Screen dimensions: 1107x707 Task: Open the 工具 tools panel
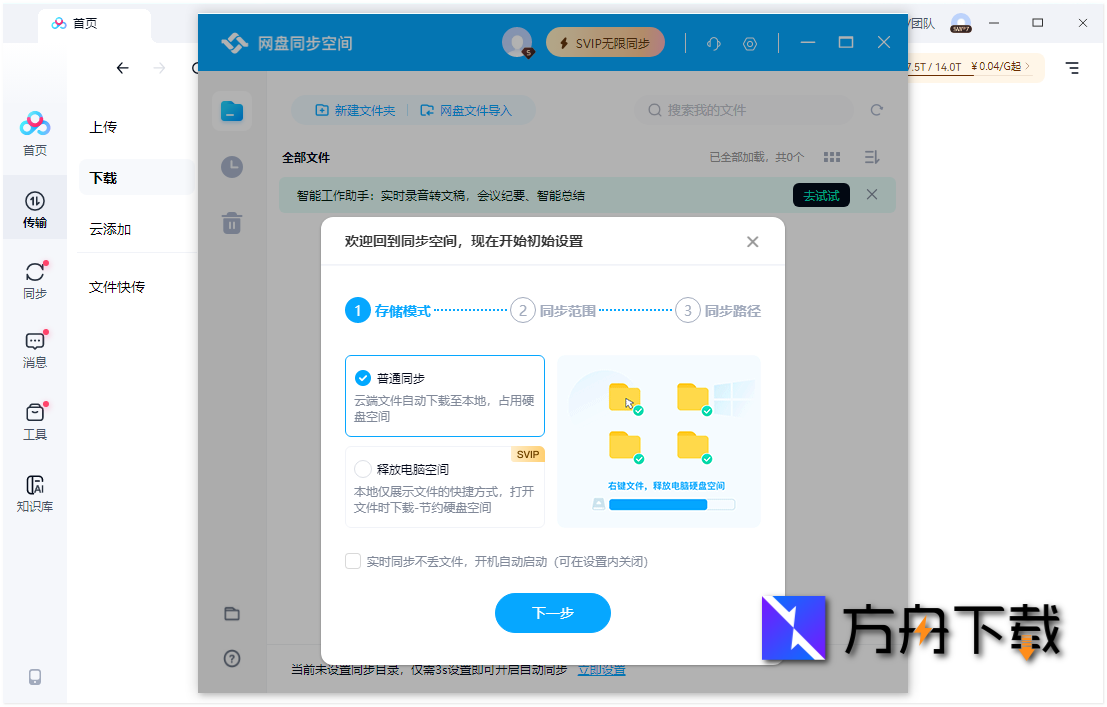coord(35,420)
